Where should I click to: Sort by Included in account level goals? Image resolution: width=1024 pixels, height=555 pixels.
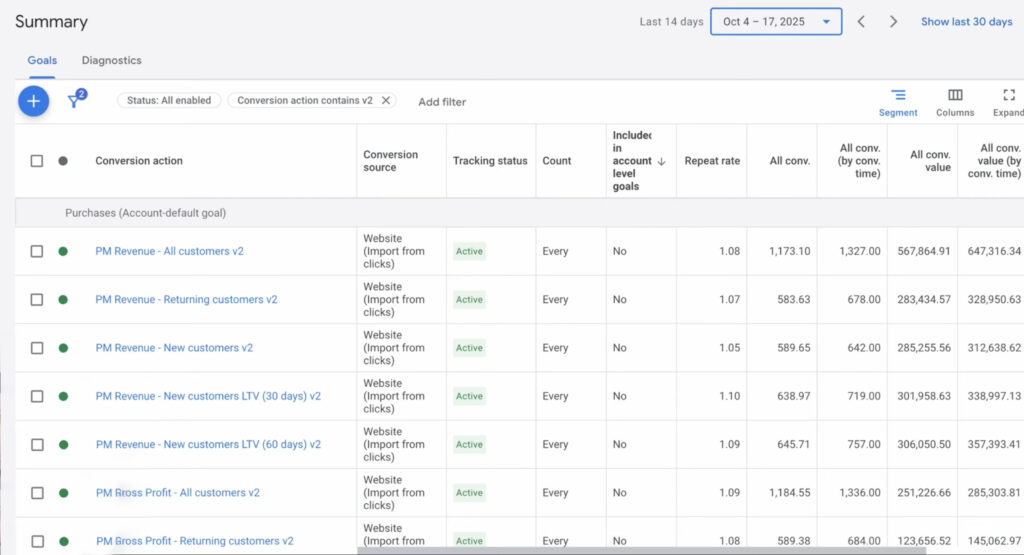click(632, 161)
